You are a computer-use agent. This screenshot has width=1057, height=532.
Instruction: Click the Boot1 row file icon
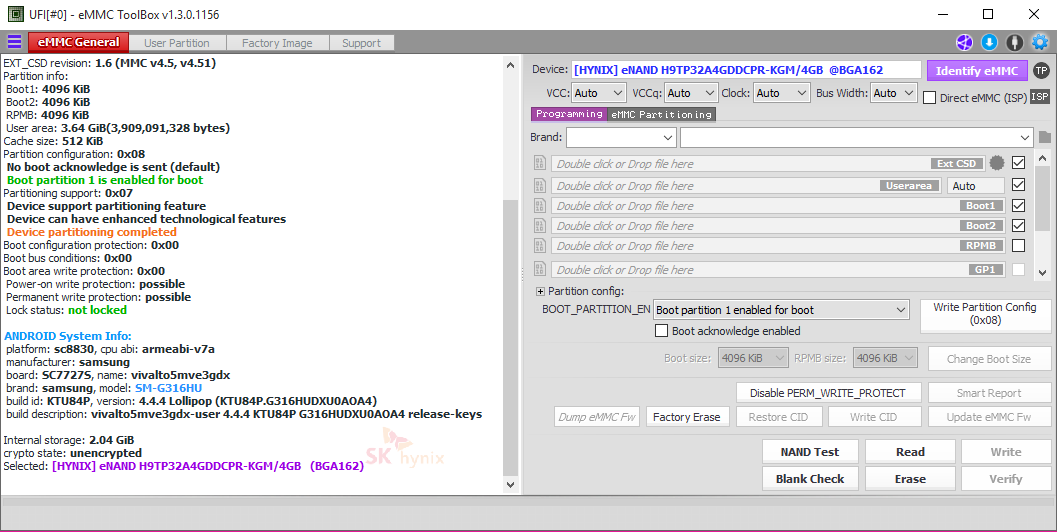pyautogui.click(x=540, y=206)
